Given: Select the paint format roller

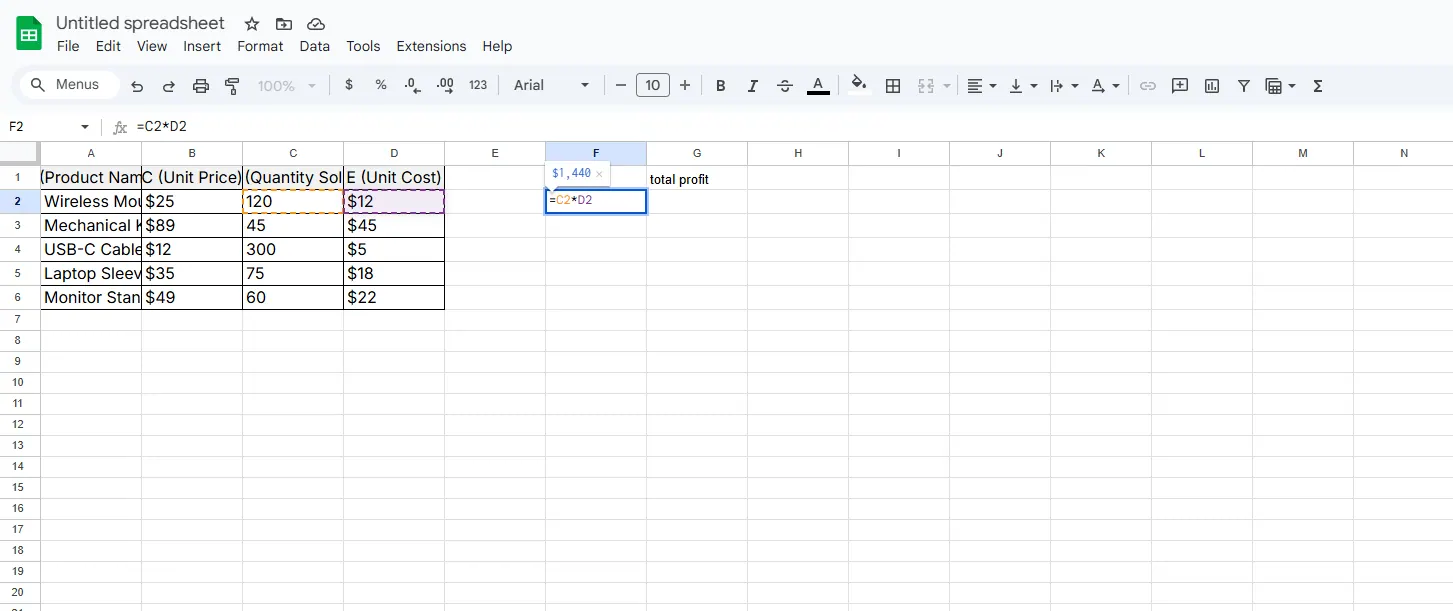Looking at the screenshot, I should pyautogui.click(x=232, y=86).
